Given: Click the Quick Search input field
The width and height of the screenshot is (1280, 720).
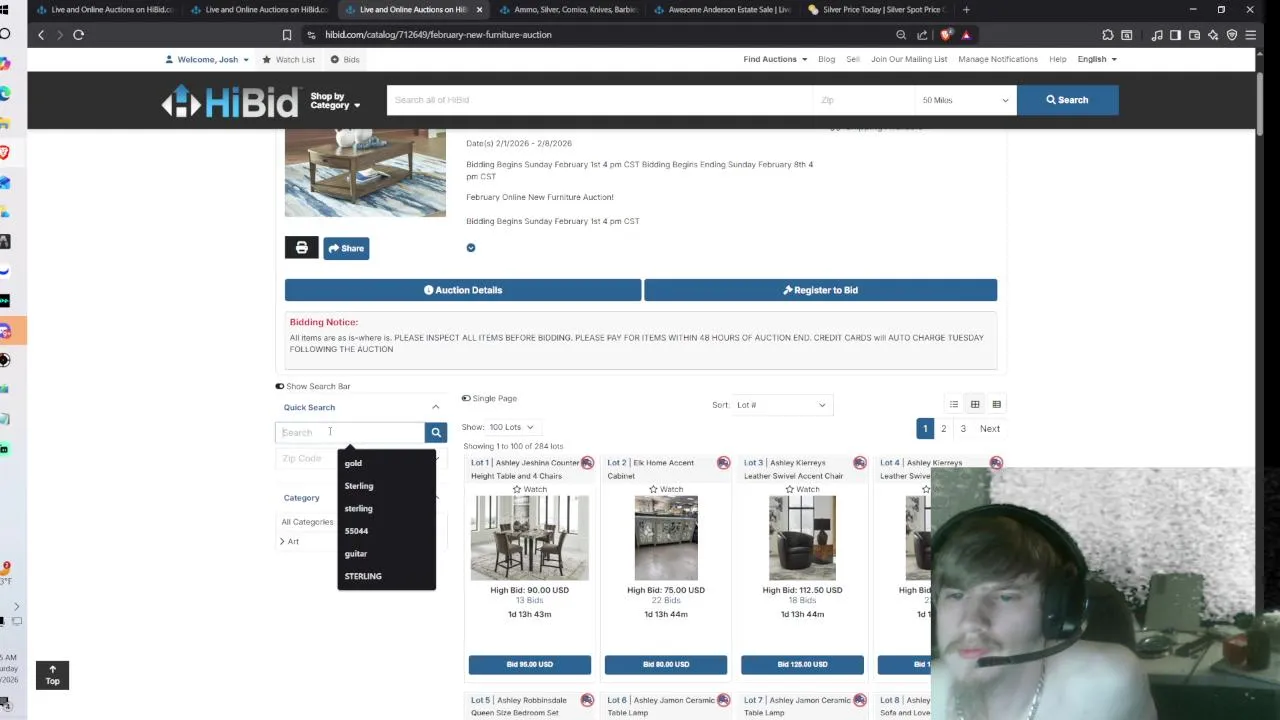Looking at the screenshot, I should 350,432.
